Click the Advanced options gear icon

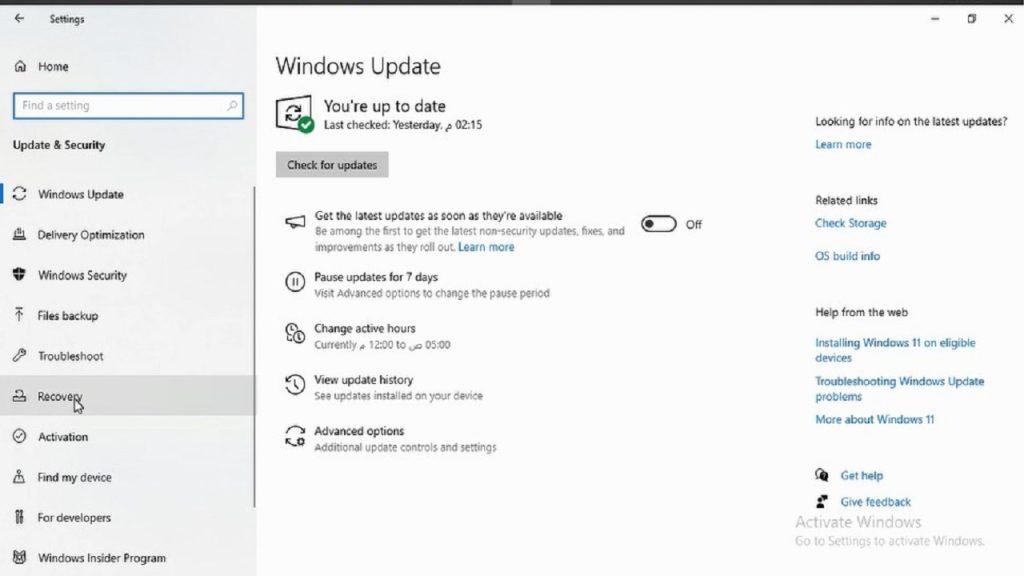[295, 438]
